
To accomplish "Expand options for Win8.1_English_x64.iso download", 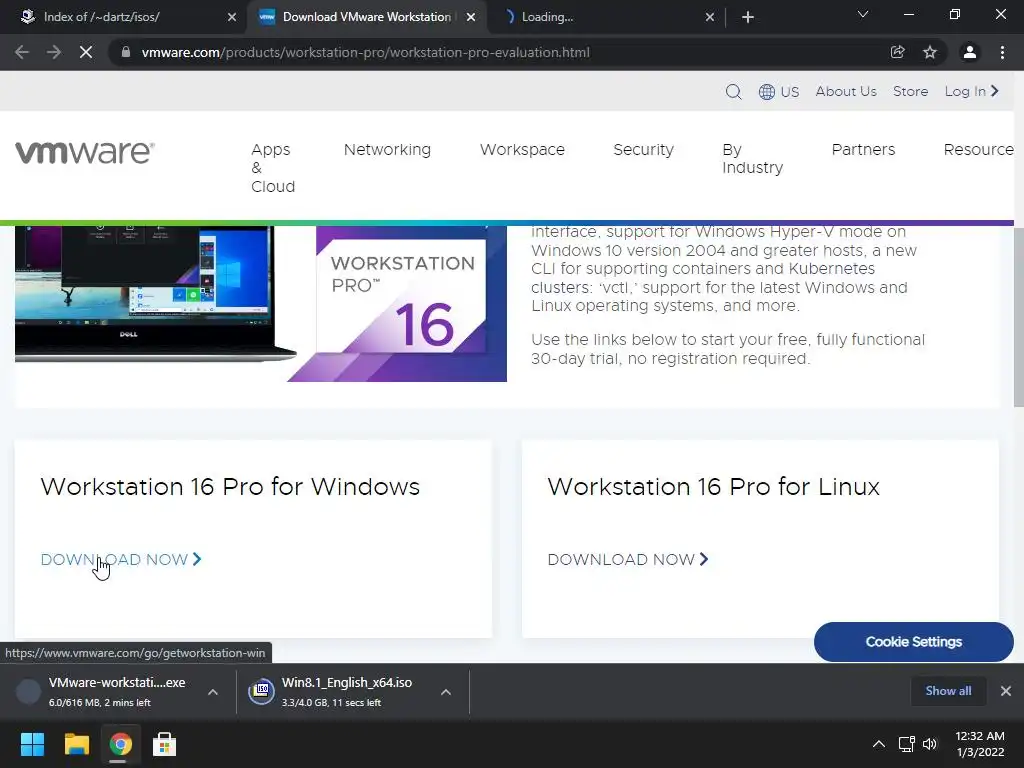I will click(x=446, y=692).
